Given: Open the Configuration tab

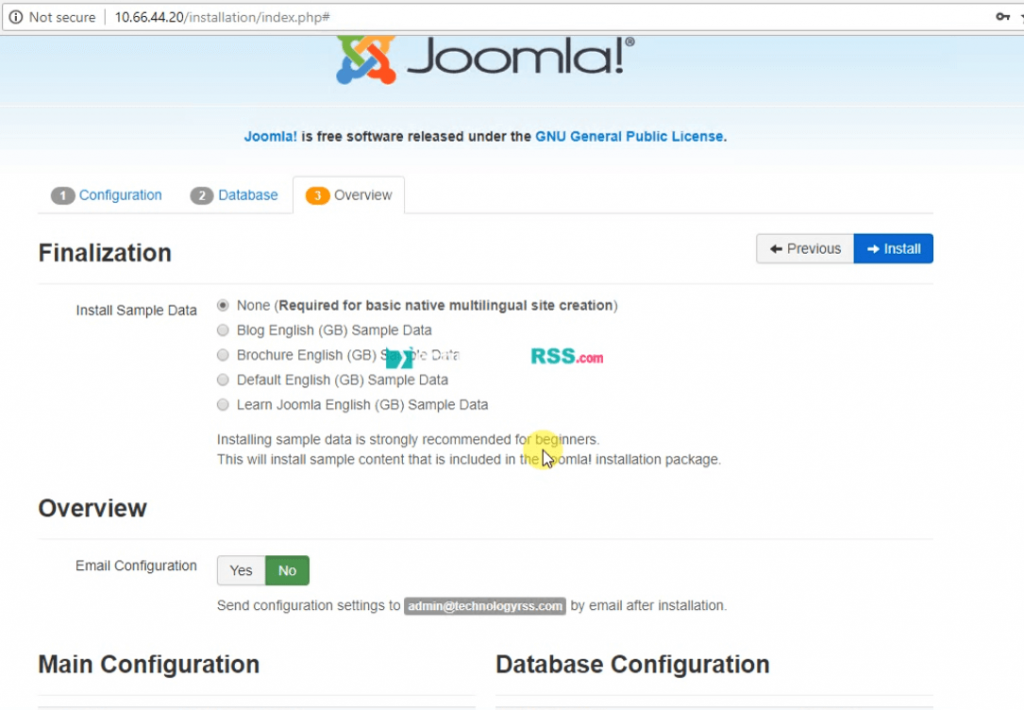Looking at the screenshot, I should [106, 195].
